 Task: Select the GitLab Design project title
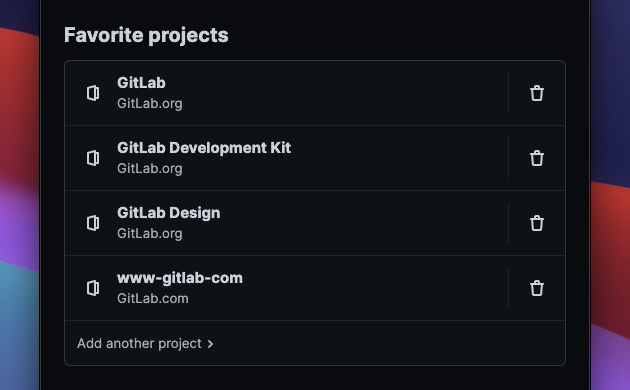[x=168, y=213]
